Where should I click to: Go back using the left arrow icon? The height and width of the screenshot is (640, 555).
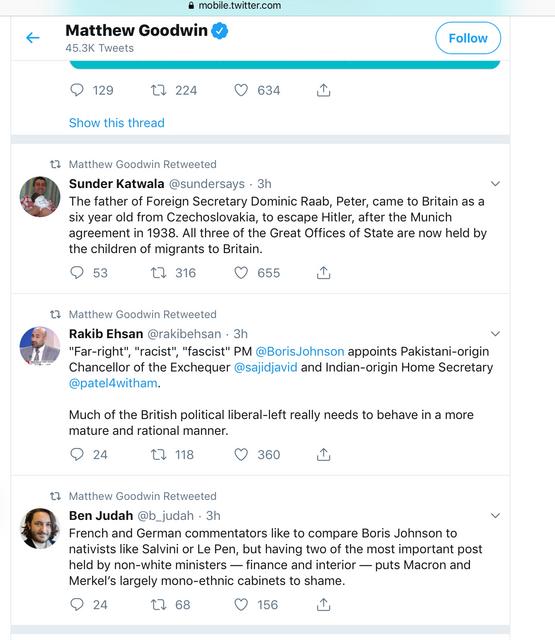point(33,38)
